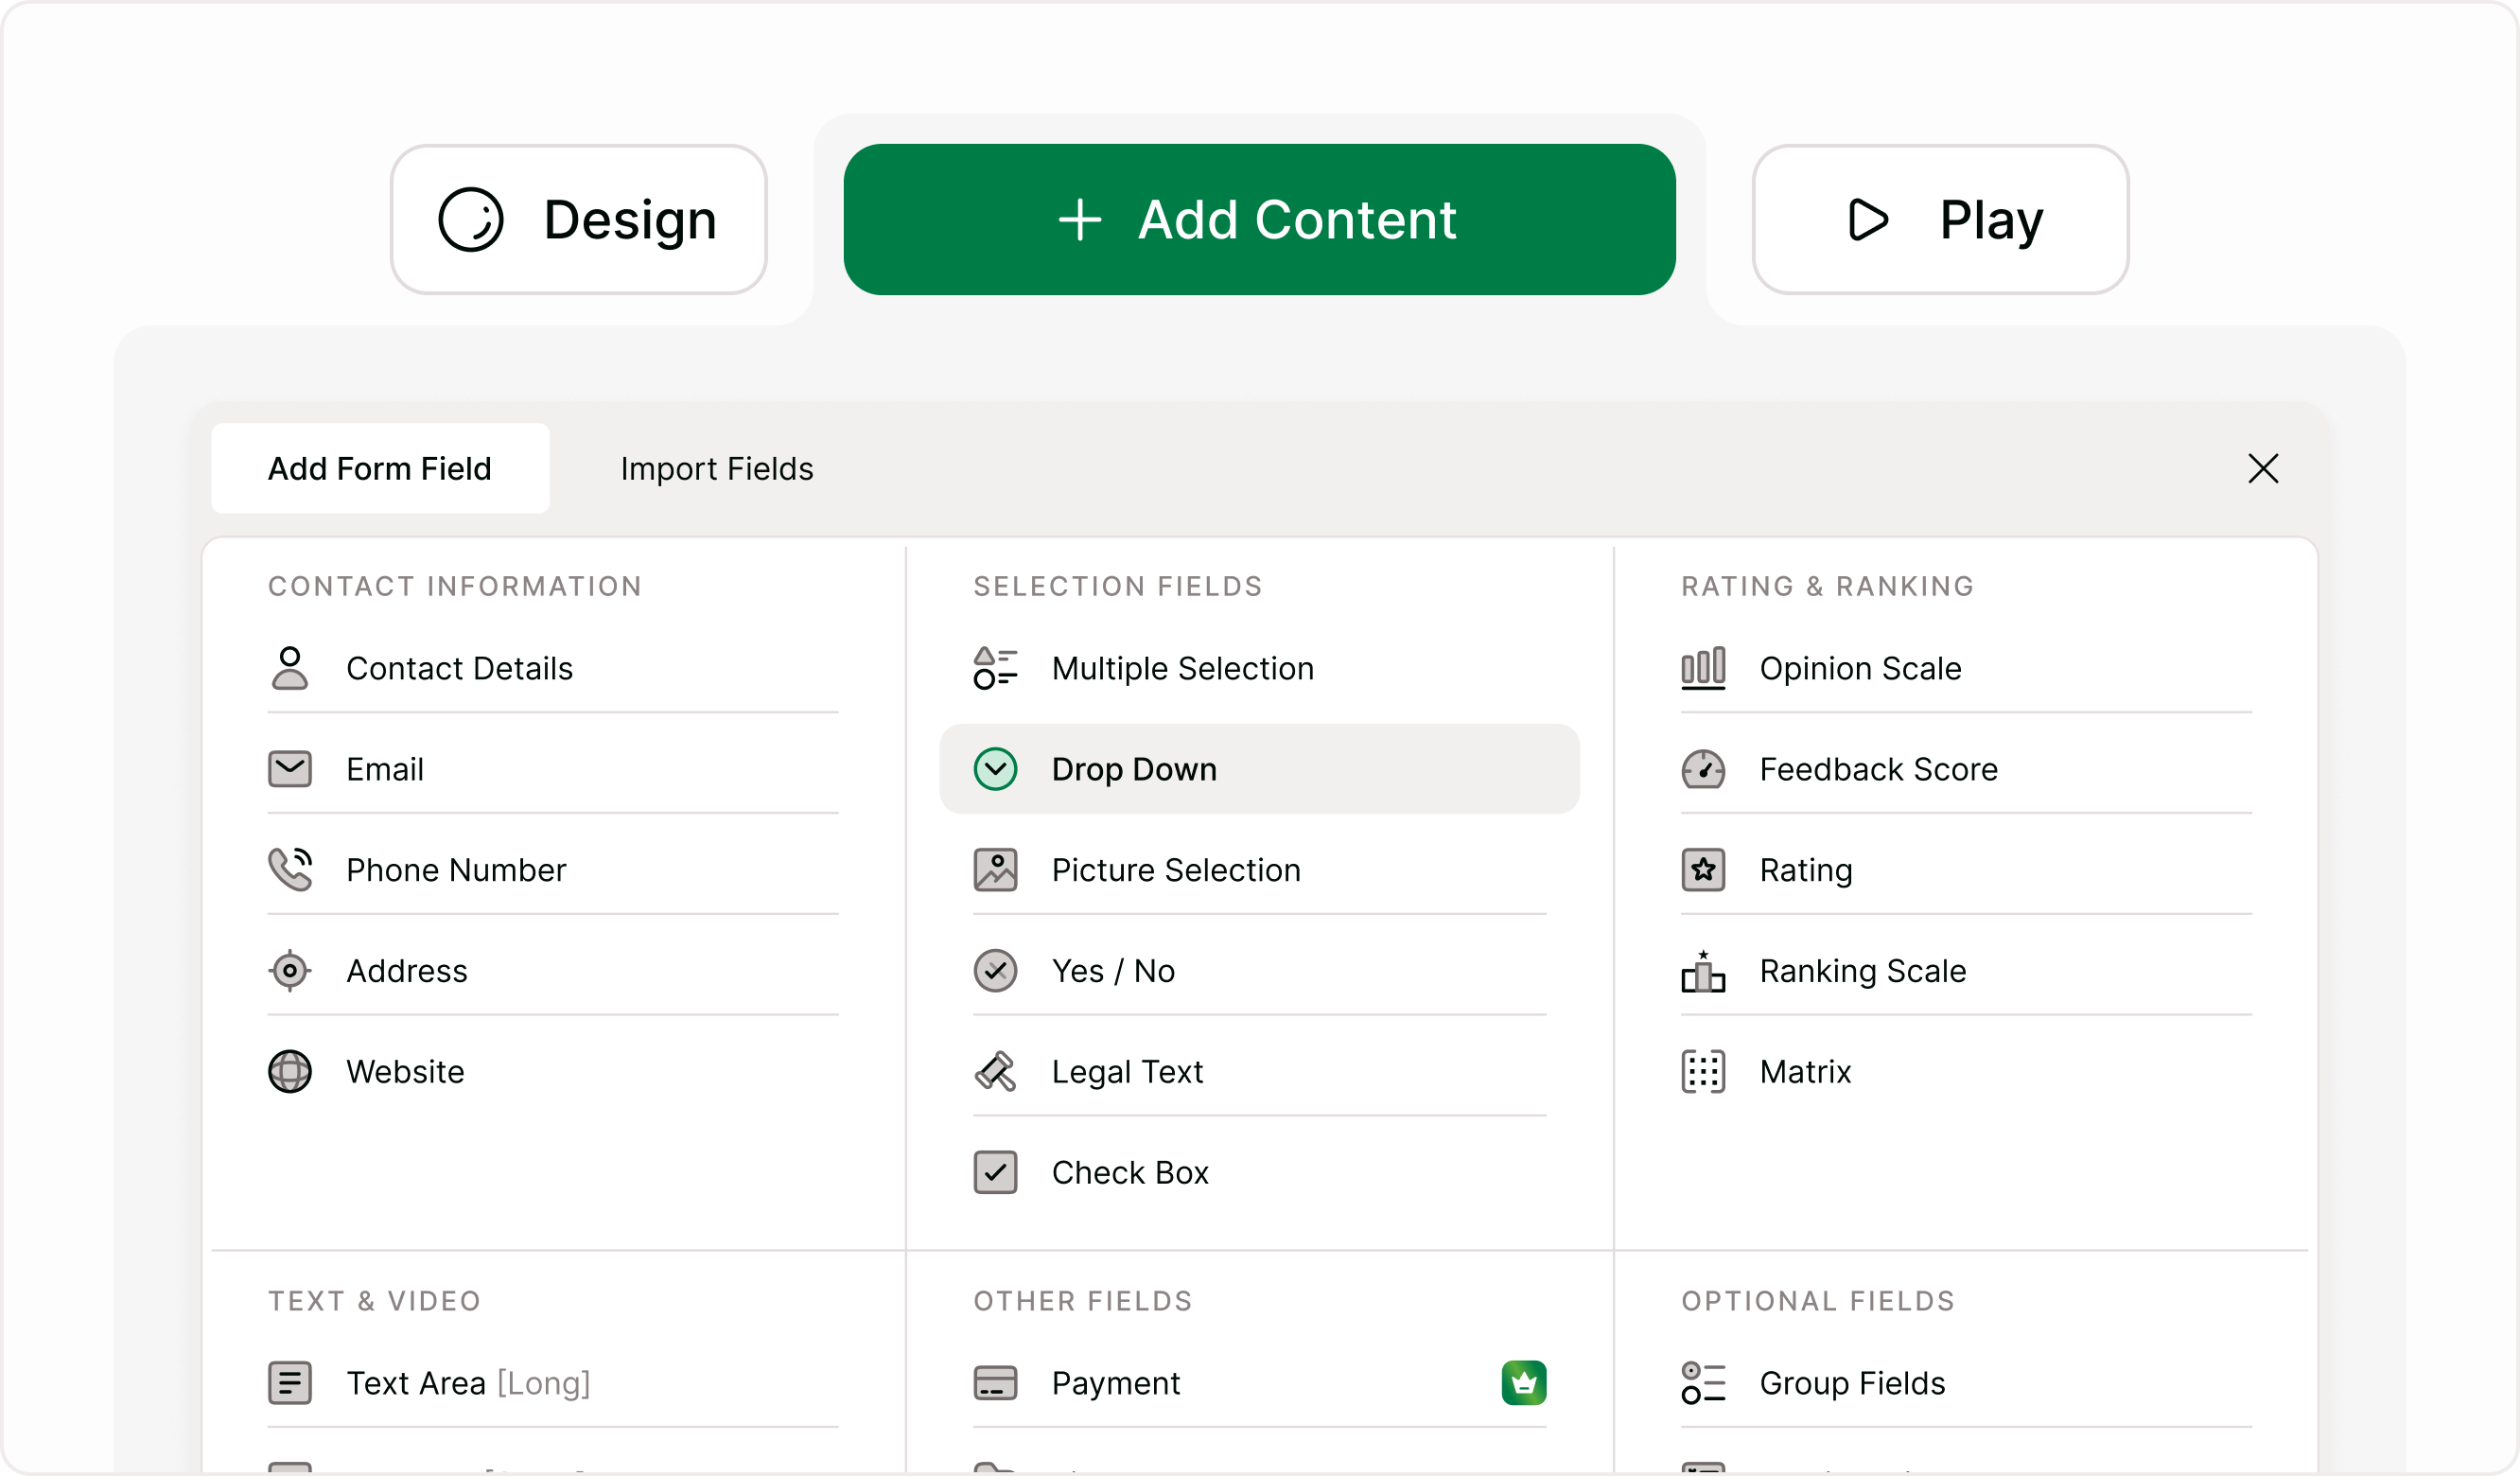Screen dimensions: 2520x1476
Task: Add an Email field
Action: coord(553,769)
